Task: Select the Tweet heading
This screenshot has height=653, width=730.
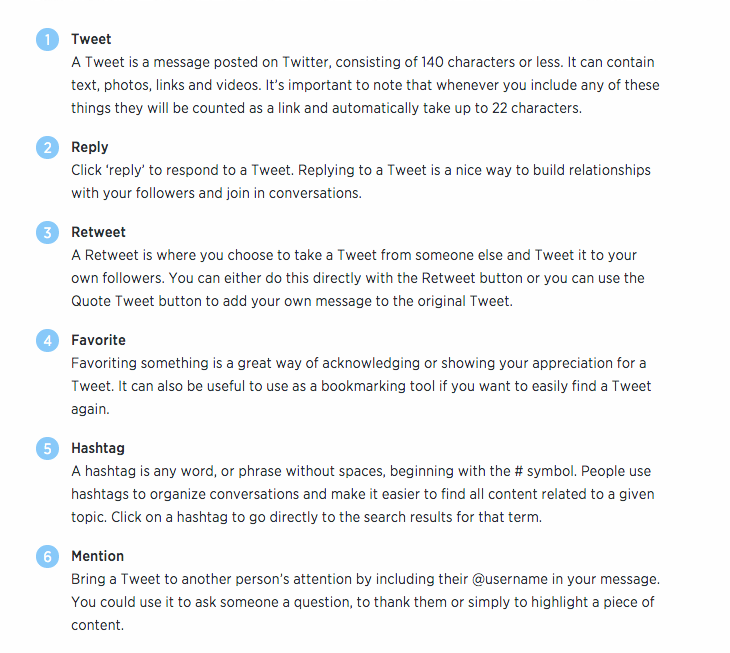Action: pos(91,39)
